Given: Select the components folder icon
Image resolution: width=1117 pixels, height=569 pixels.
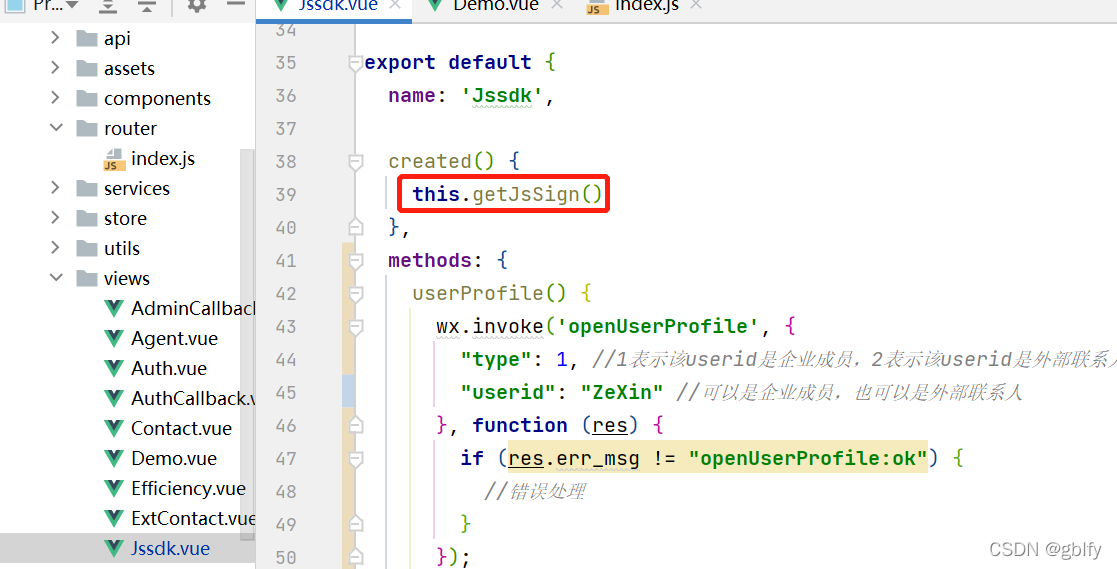Looking at the screenshot, I should (x=87, y=98).
